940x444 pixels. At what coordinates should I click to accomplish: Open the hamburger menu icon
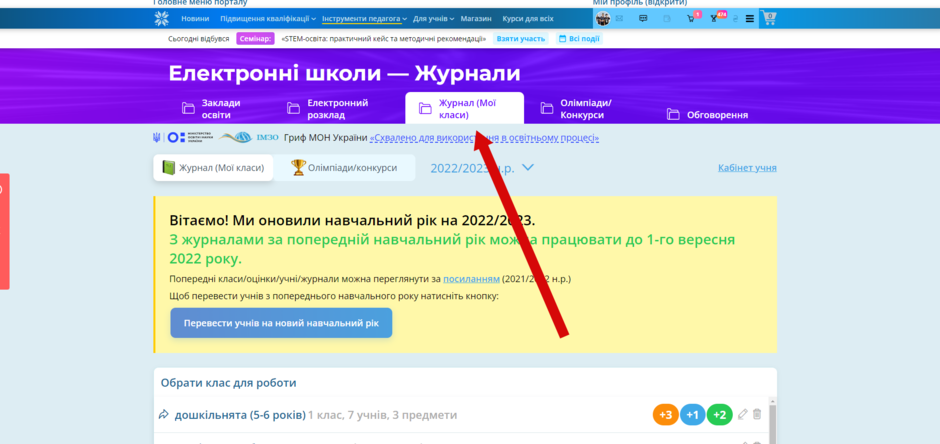click(x=750, y=19)
